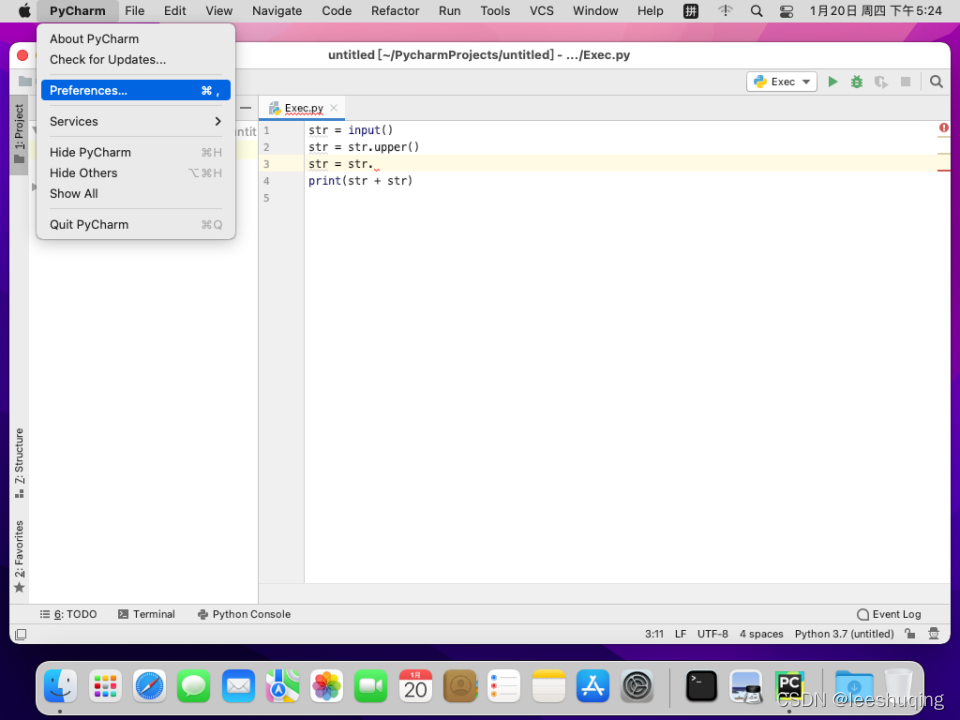Run the Exec configuration with green play button

(832, 81)
